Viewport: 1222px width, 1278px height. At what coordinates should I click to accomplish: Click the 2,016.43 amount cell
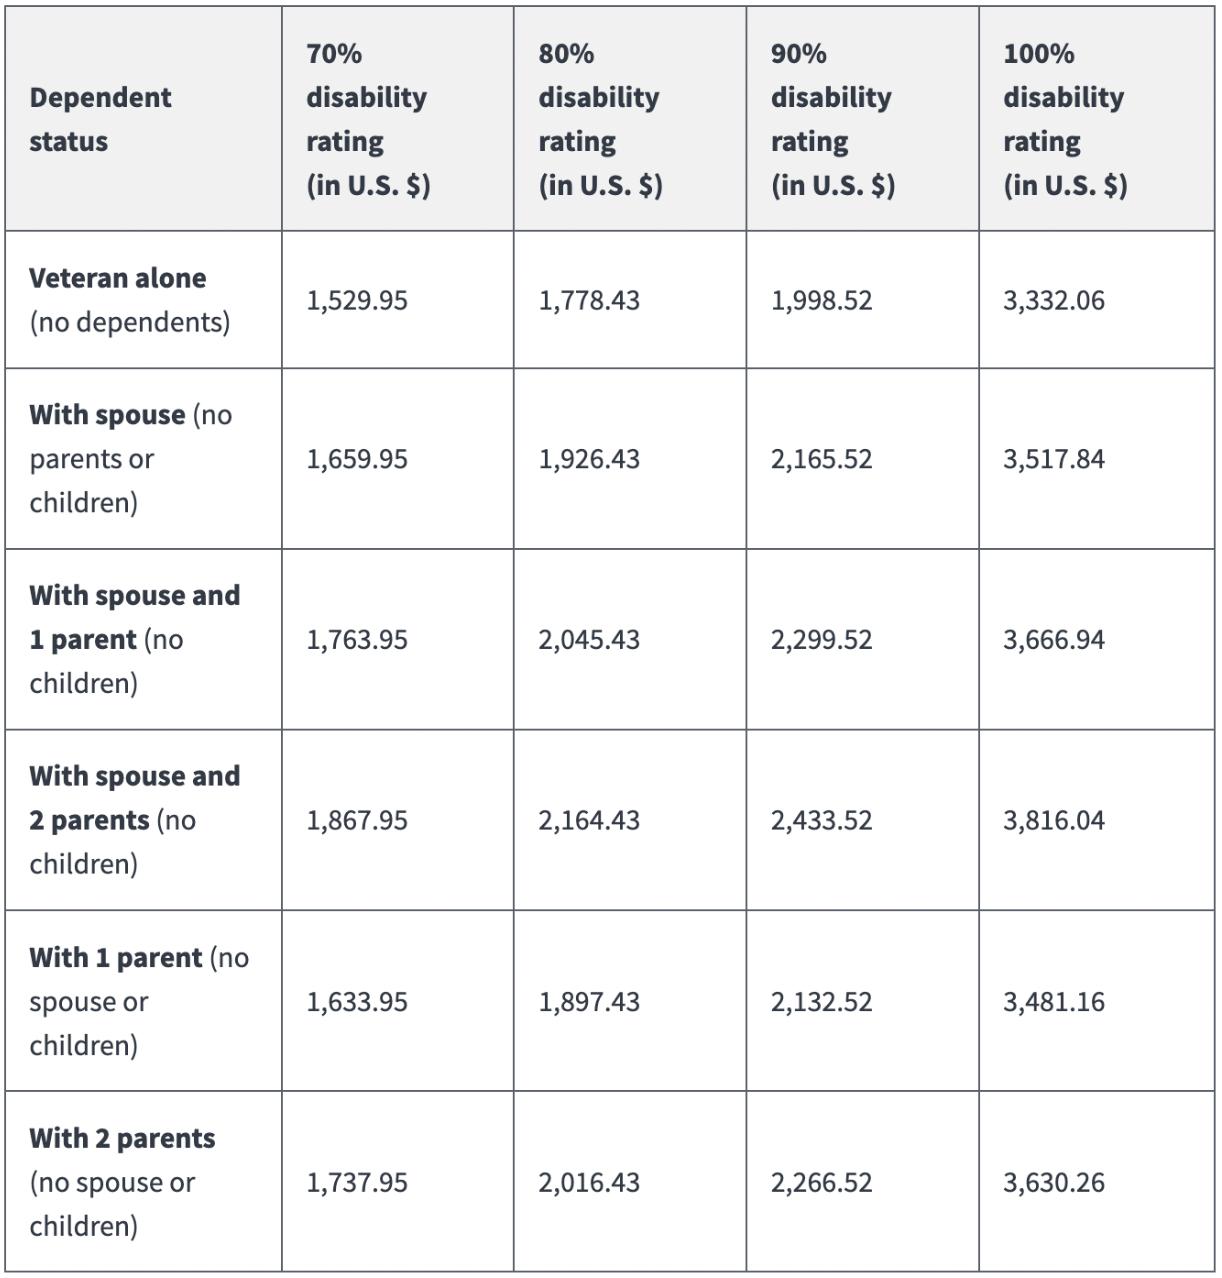coord(589,1183)
